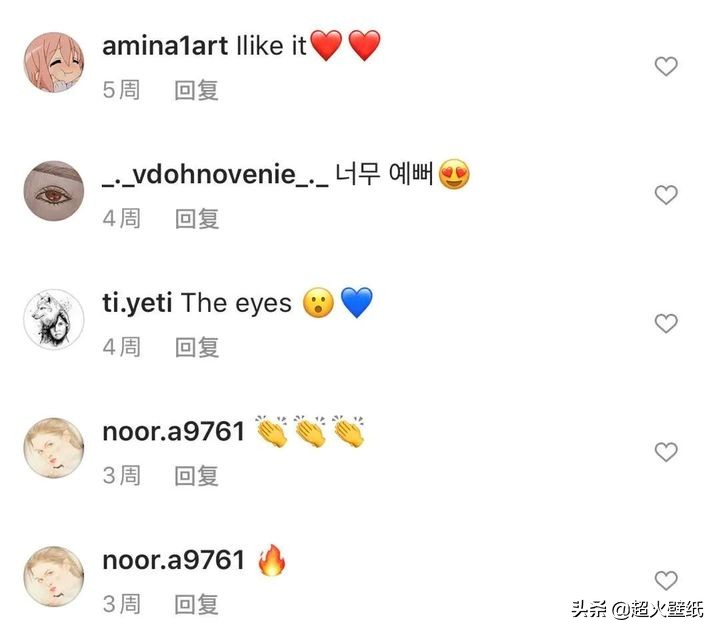Reply to noor.a9761's clapping hands comment
Screen dimensions: 720x635
click(x=196, y=475)
